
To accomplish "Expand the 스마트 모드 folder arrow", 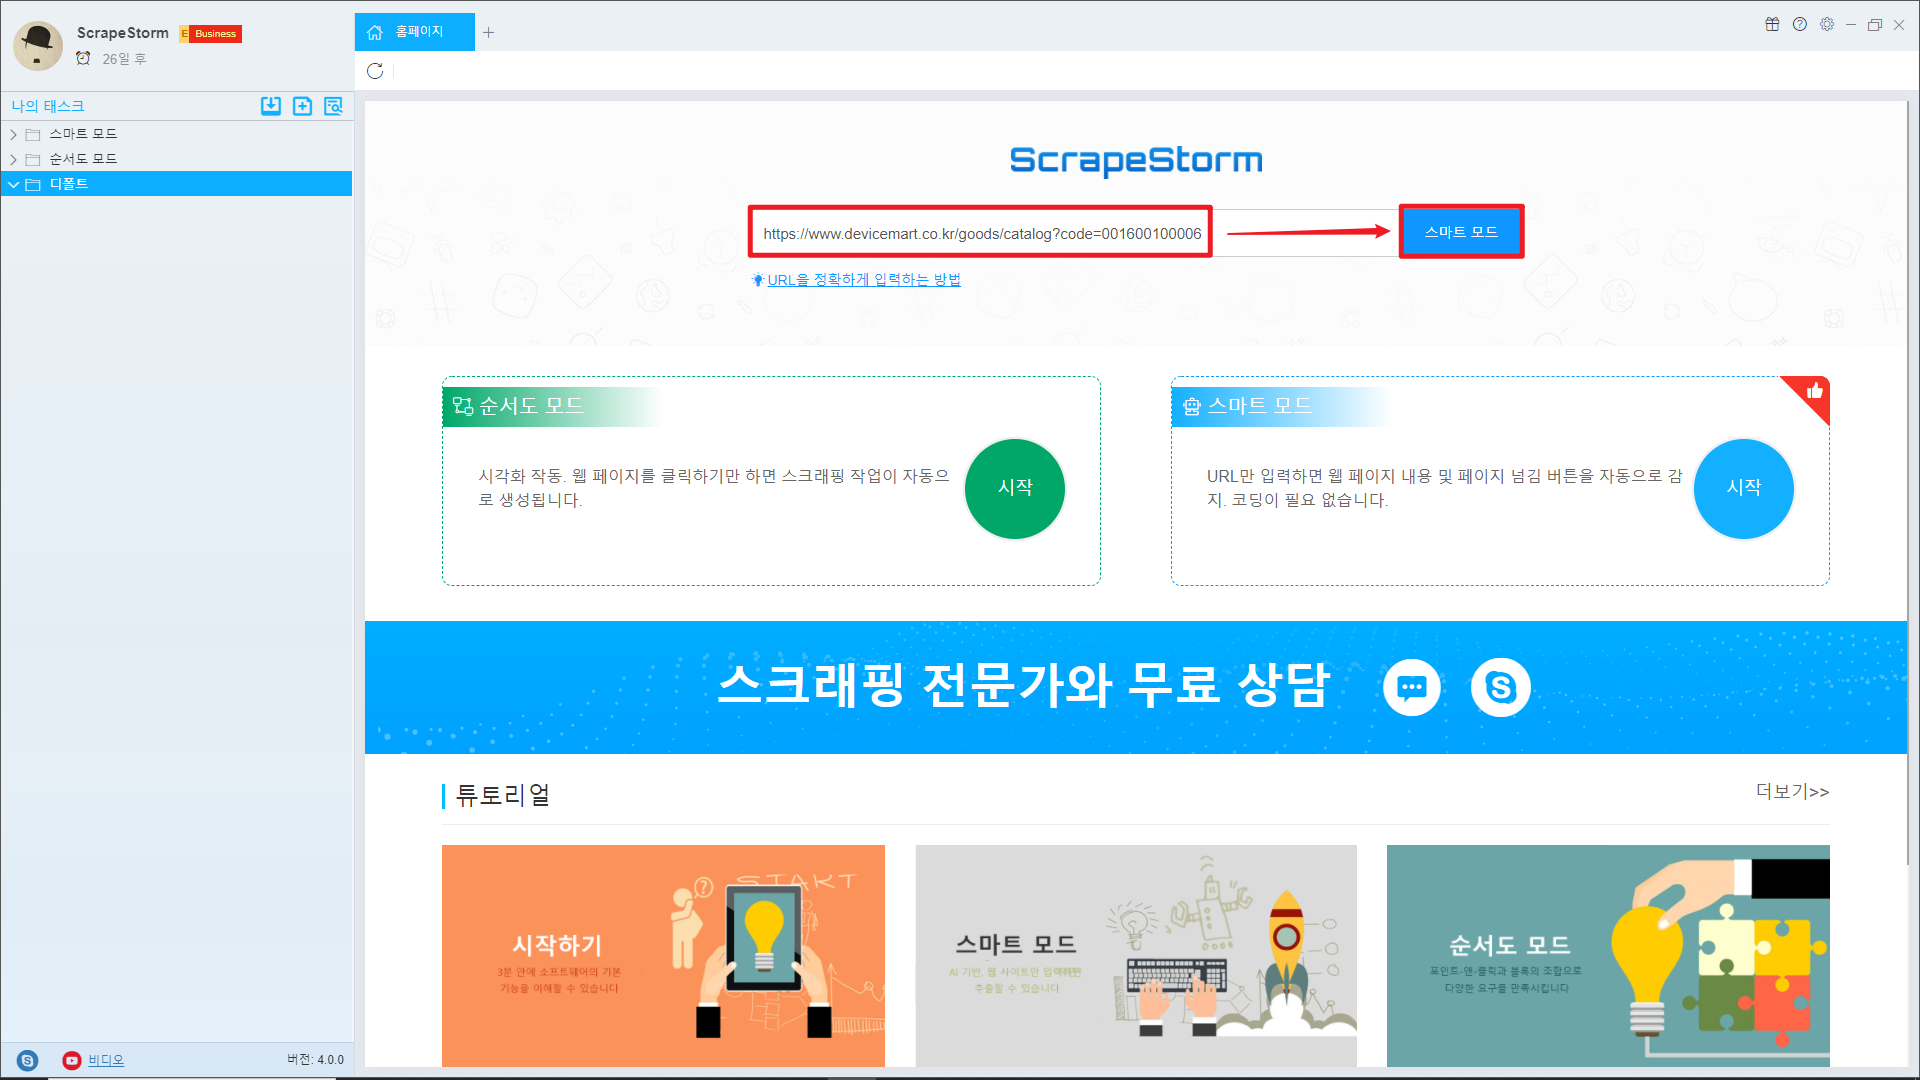I will (13, 134).
